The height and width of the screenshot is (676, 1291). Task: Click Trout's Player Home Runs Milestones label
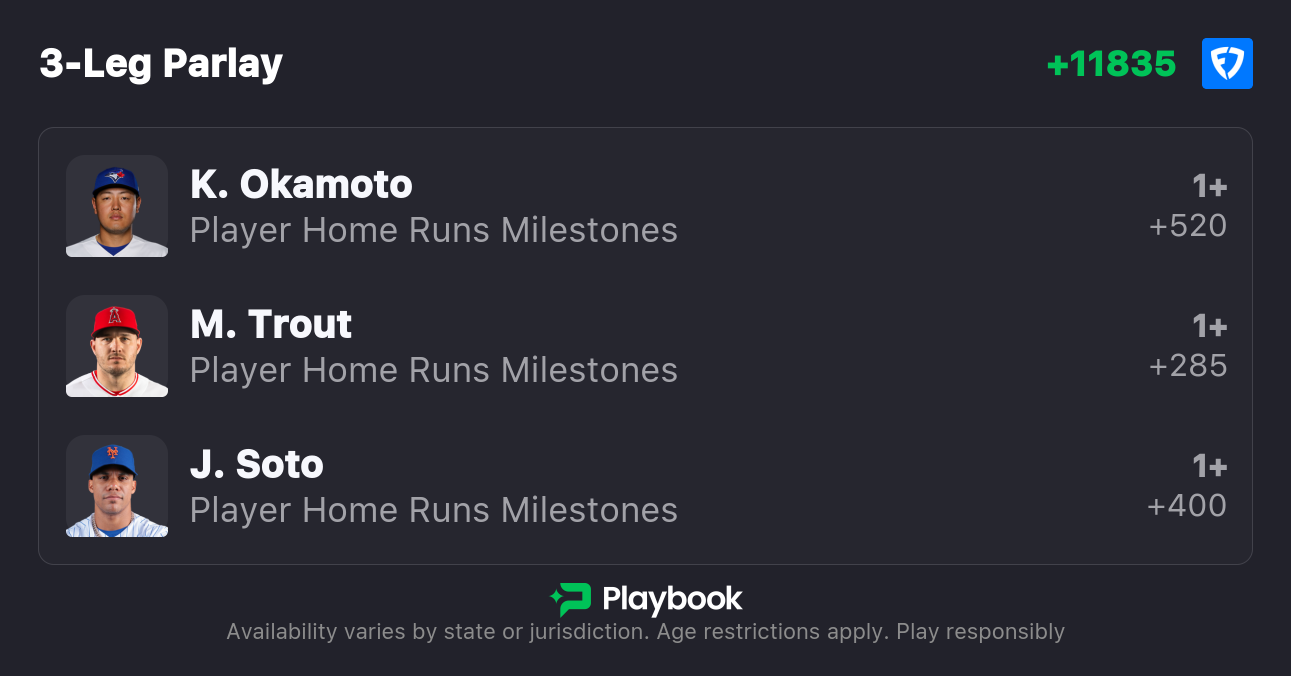(x=434, y=370)
